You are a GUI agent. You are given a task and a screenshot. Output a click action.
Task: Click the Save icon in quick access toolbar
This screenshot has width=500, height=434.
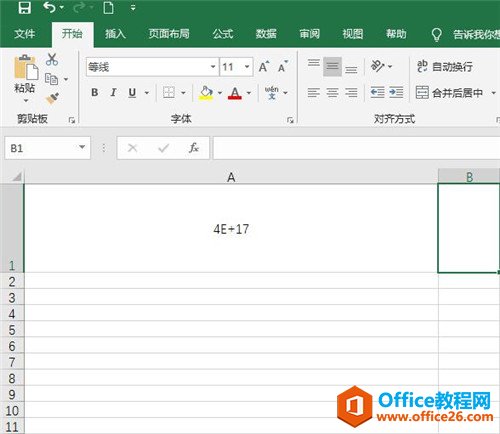pos(24,7)
